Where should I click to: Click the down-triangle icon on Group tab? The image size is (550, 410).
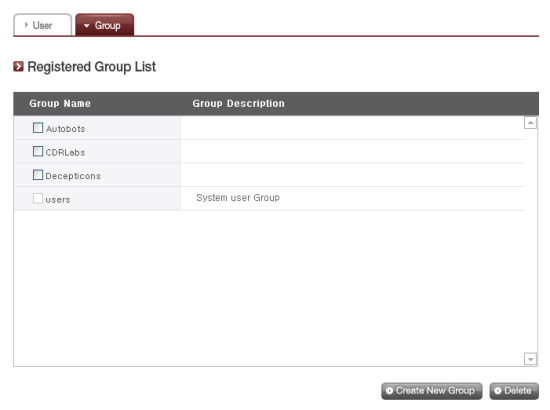point(87,26)
